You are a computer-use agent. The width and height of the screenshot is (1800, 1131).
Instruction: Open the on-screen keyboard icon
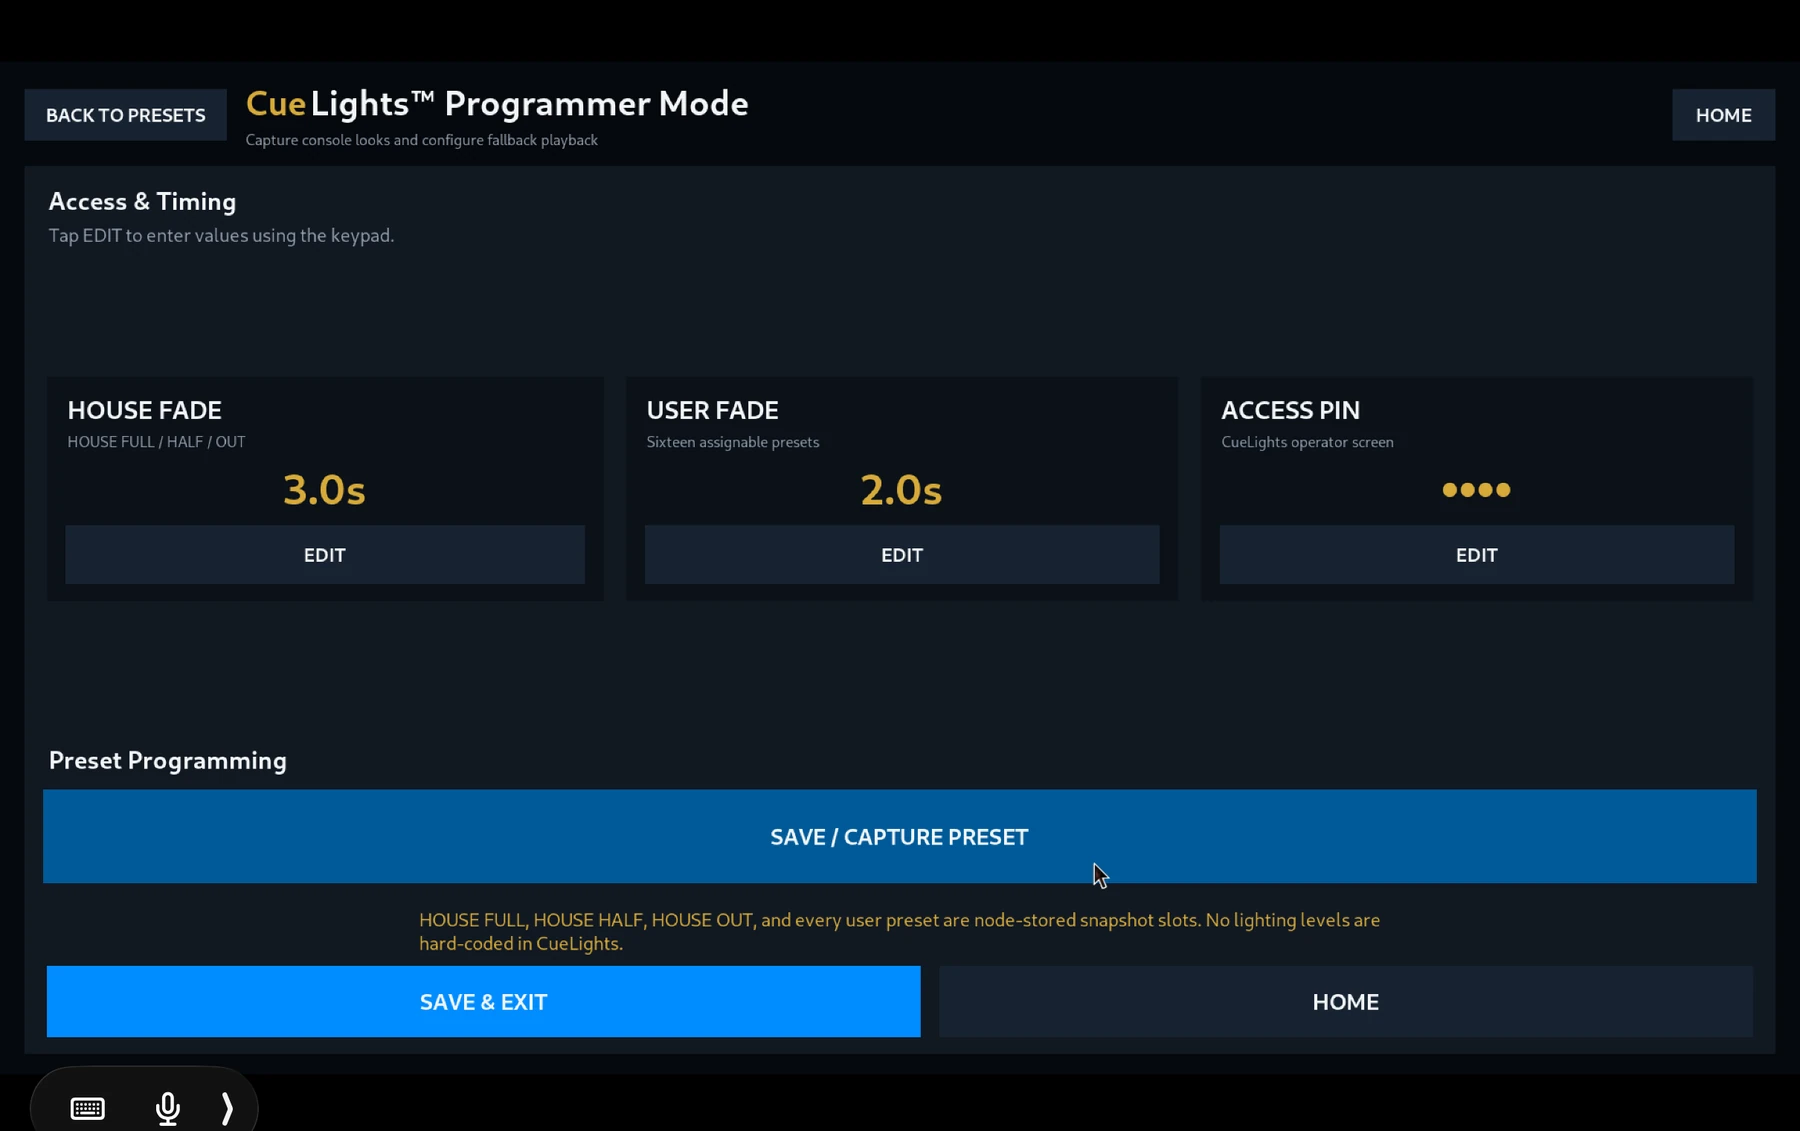(87, 1108)
